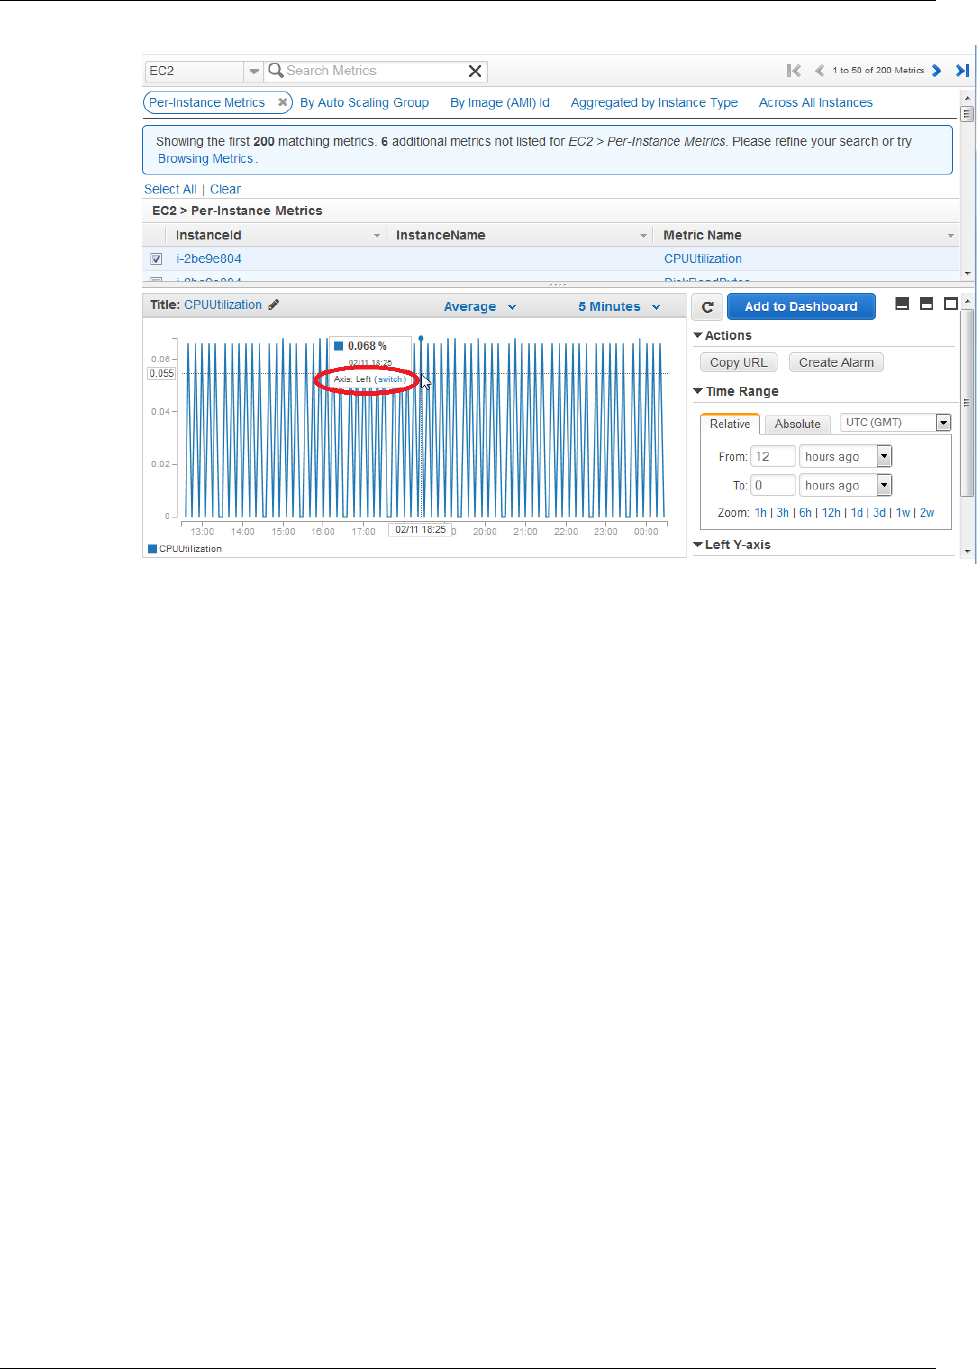The image size is (977, 1369).
Task: Click the i-2be9e804 instance ID
Action: (x=209, y=259)
